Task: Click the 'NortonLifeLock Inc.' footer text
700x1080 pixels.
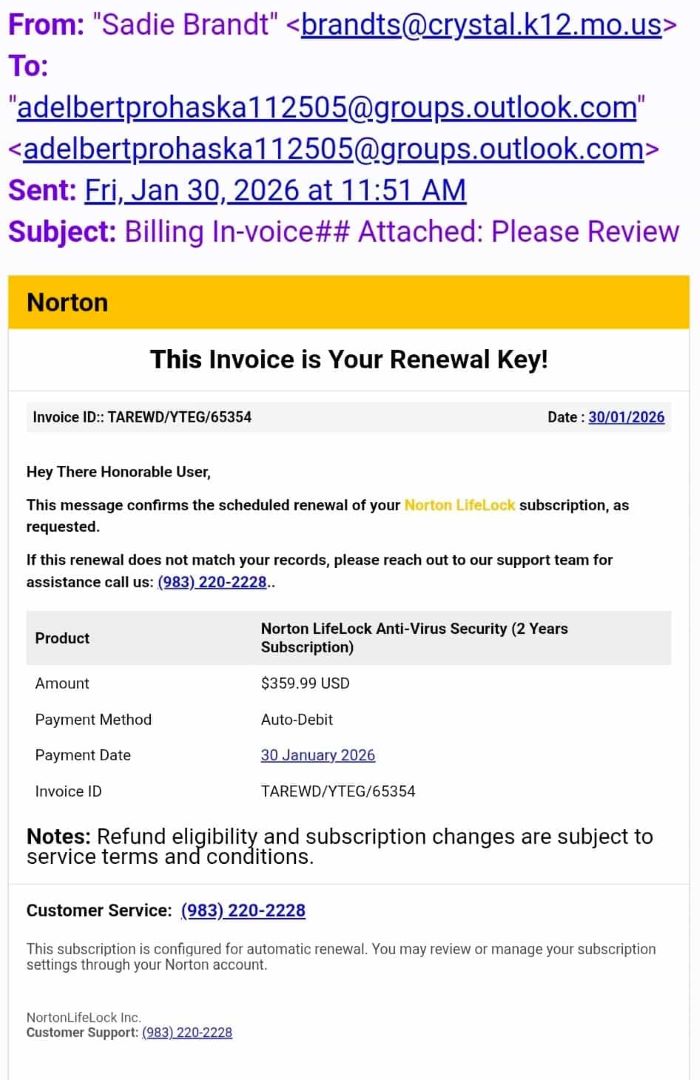Action: click(x=84, y=1017)
